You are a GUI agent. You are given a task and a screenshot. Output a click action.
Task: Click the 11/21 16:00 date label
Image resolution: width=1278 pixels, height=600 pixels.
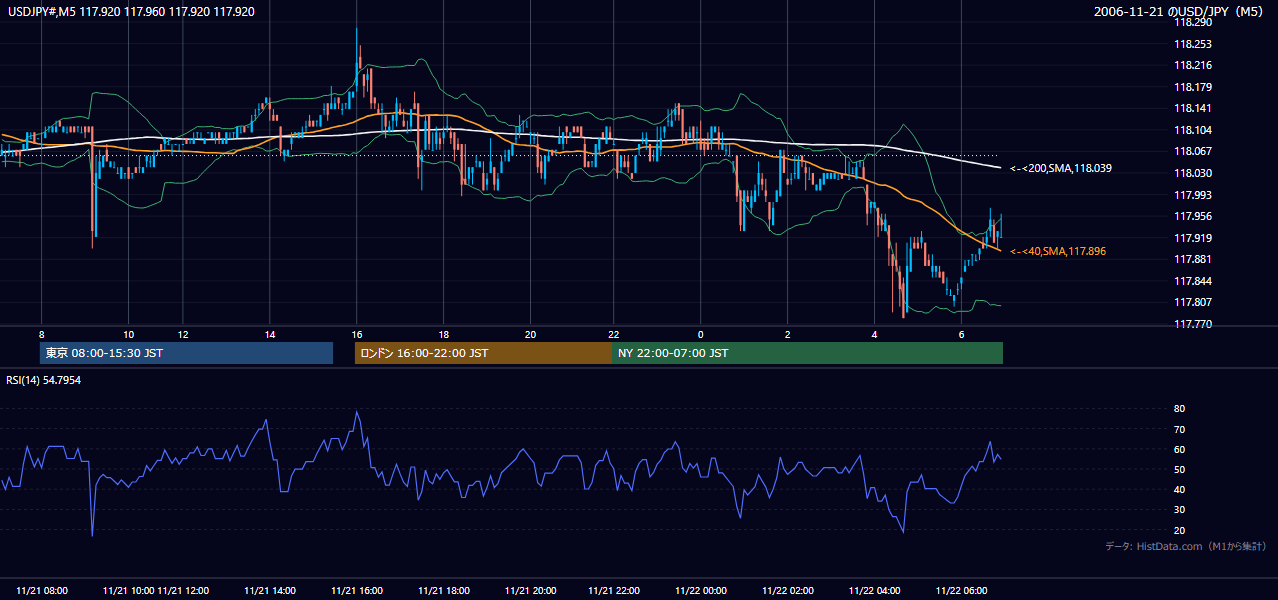357,591
